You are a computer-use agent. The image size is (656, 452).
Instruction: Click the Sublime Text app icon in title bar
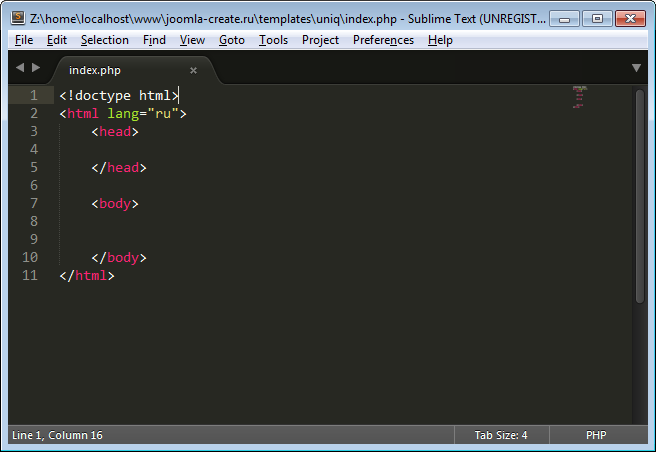click(x=18, y=18)
